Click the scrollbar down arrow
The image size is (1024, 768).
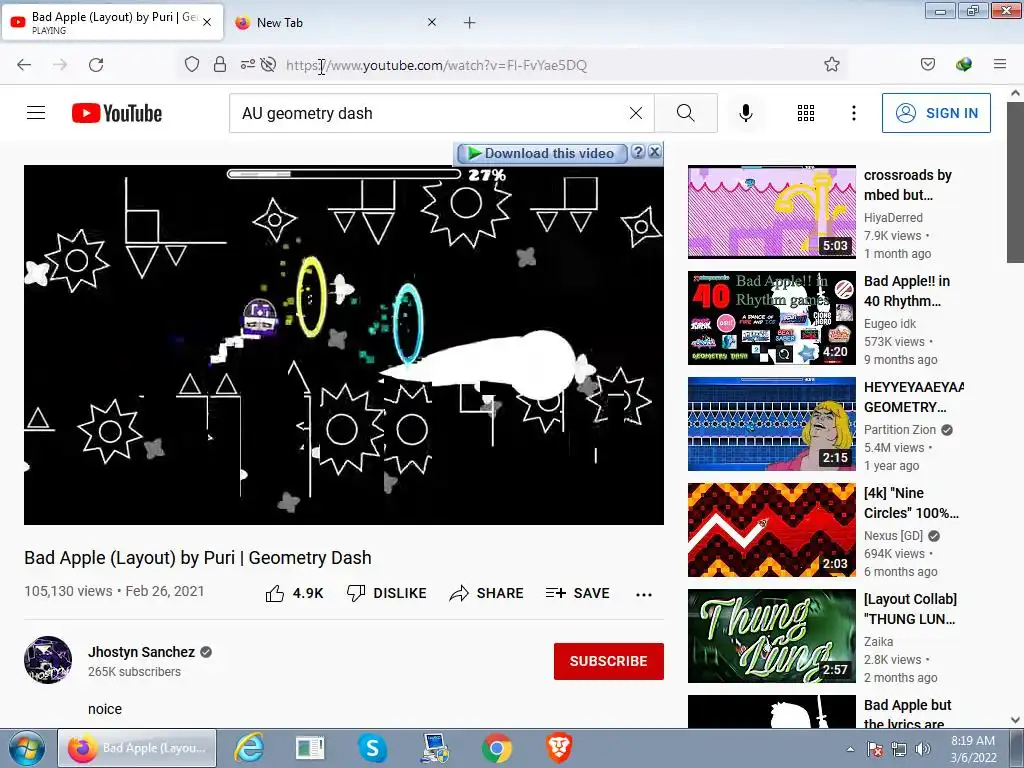click(x=1015, y=720)
